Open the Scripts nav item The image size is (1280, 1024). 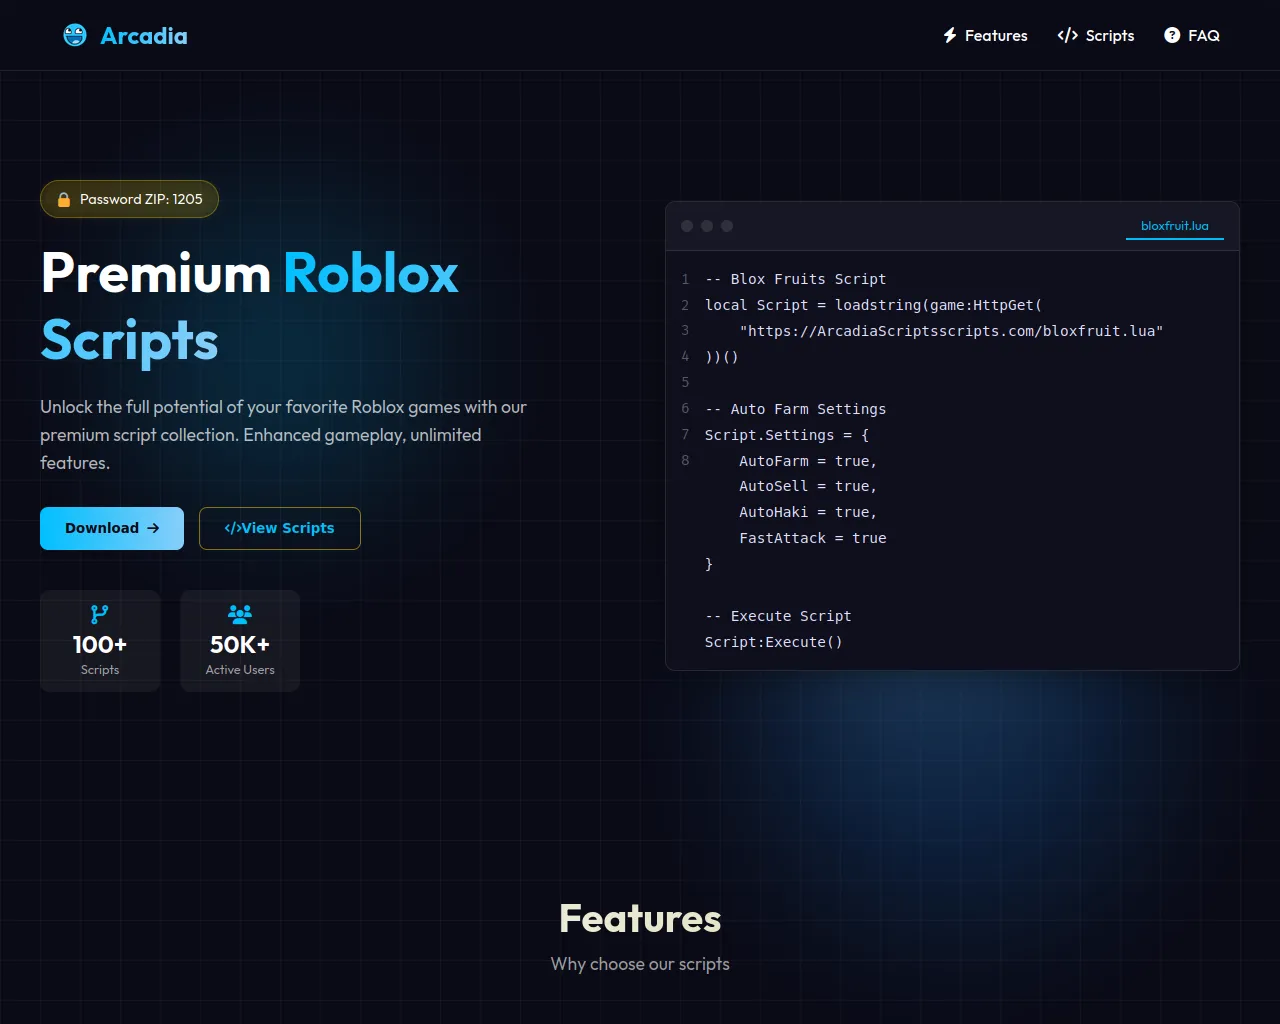point(1096,36)
